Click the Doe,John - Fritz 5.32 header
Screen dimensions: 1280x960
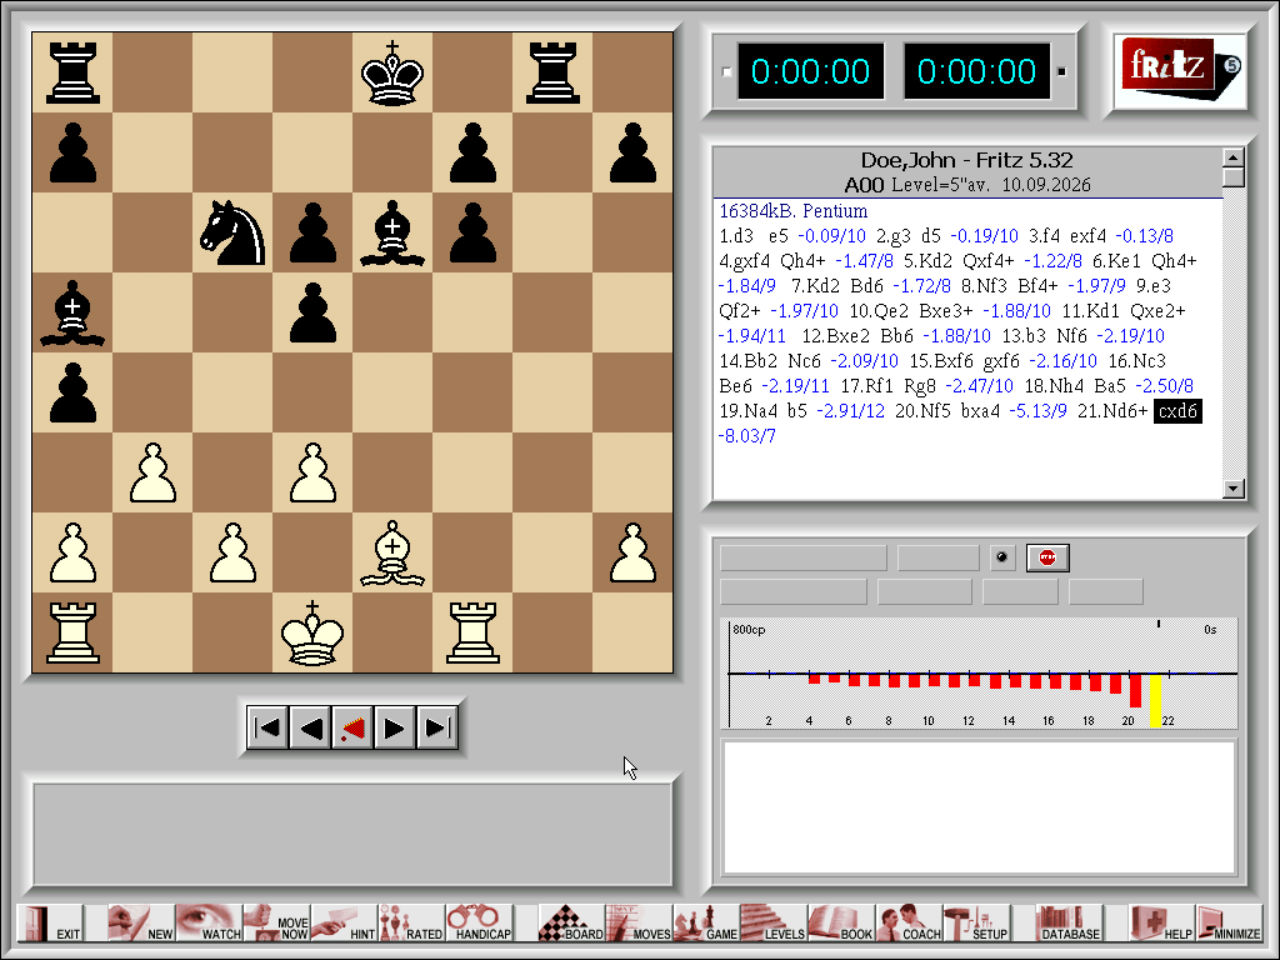coord(967,160)
